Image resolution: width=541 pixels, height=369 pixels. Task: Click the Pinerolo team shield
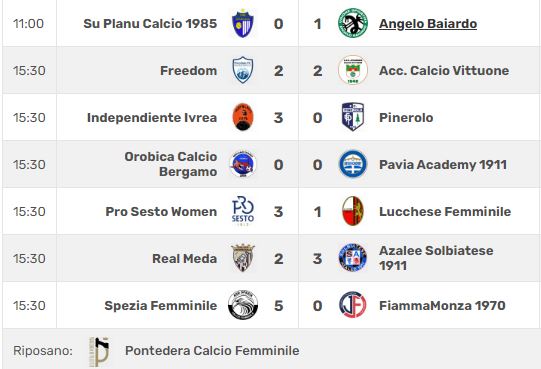click(353, 117)
